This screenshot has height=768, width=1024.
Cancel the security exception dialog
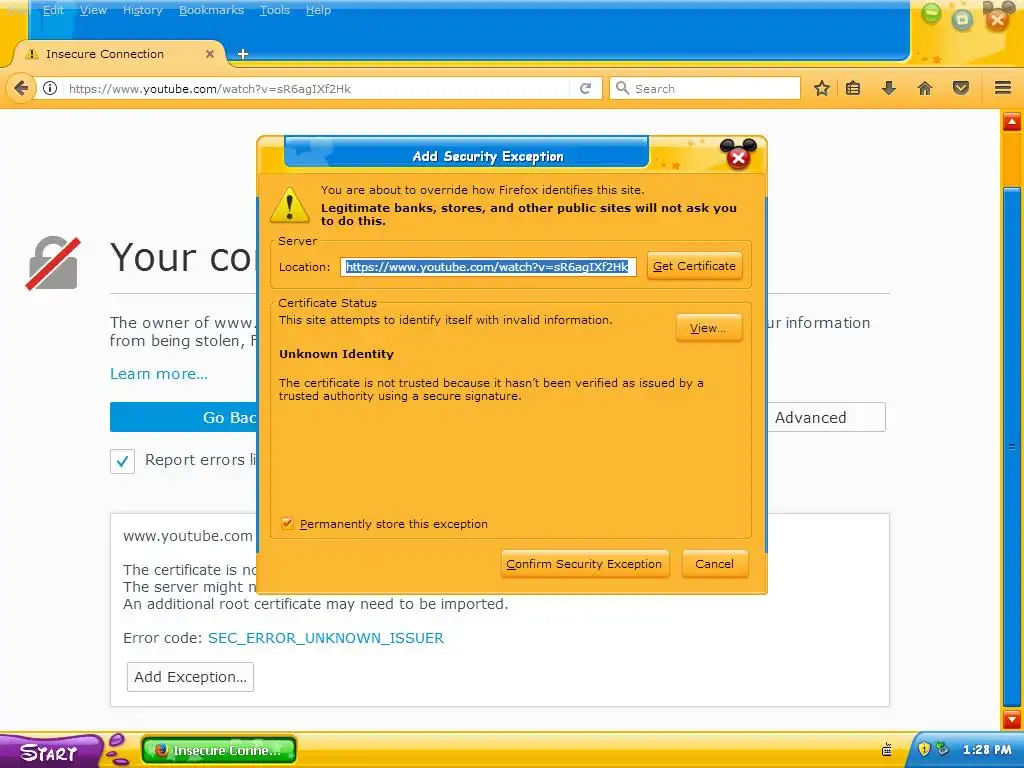click(x=714, y=564)
